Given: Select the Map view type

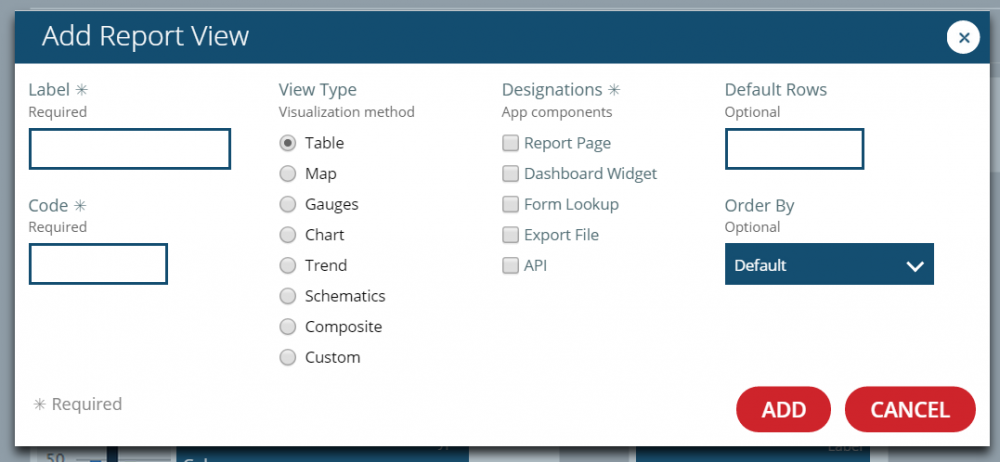Looking at the screenshot, I should 288,174.
